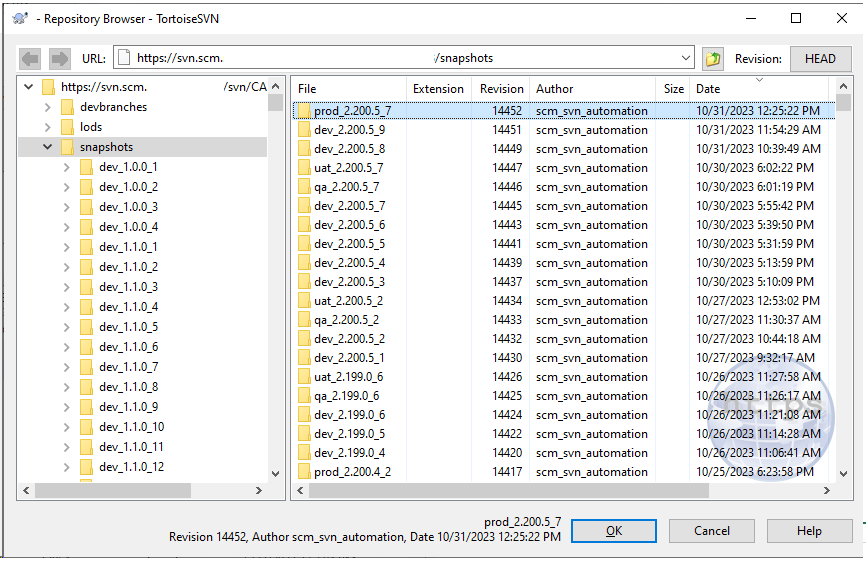This screenshot has width=866, height=562.
Task: Click folder icon of the repository root node
Action: coord(49,87)
